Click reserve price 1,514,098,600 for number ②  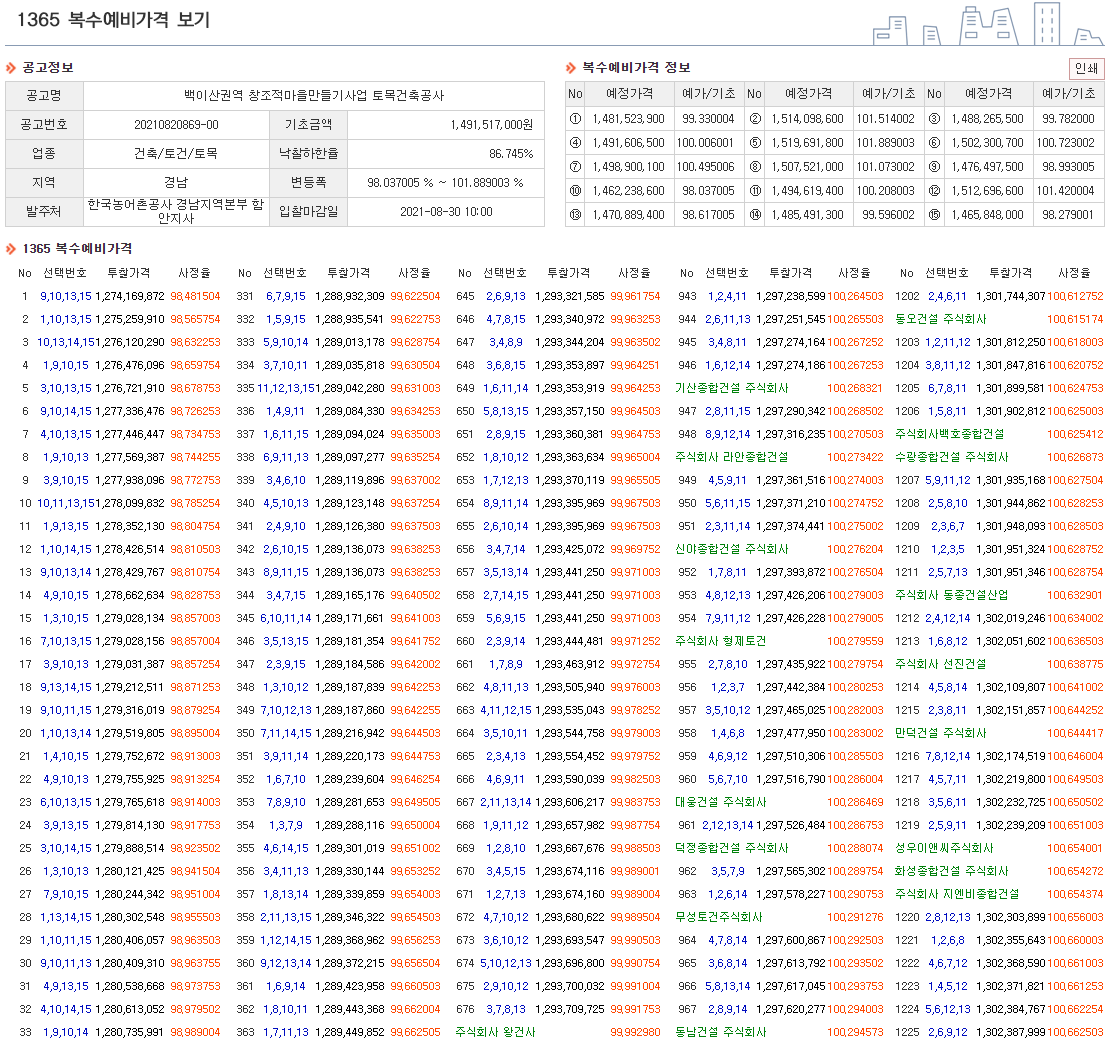tap(808, 119)
